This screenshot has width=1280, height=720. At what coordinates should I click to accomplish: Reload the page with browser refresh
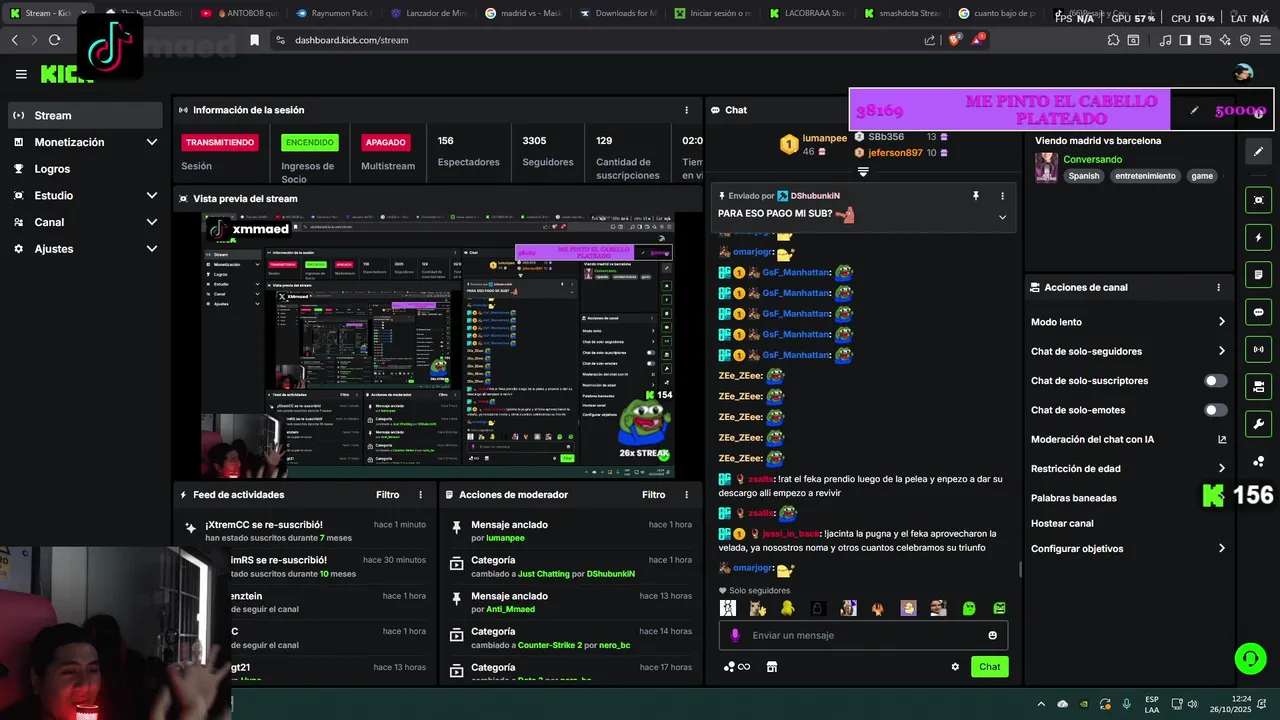click(x=54, y=40)
